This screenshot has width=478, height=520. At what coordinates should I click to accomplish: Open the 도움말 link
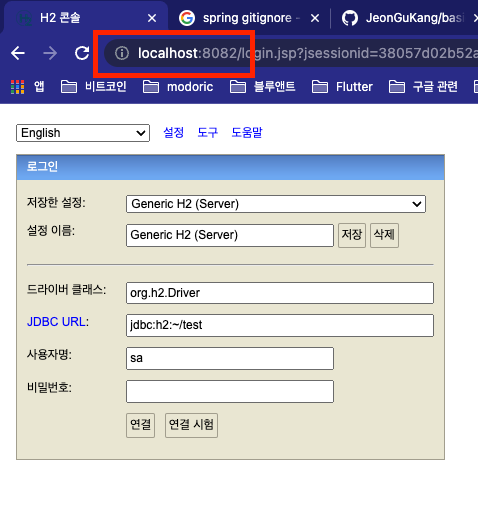247,132
